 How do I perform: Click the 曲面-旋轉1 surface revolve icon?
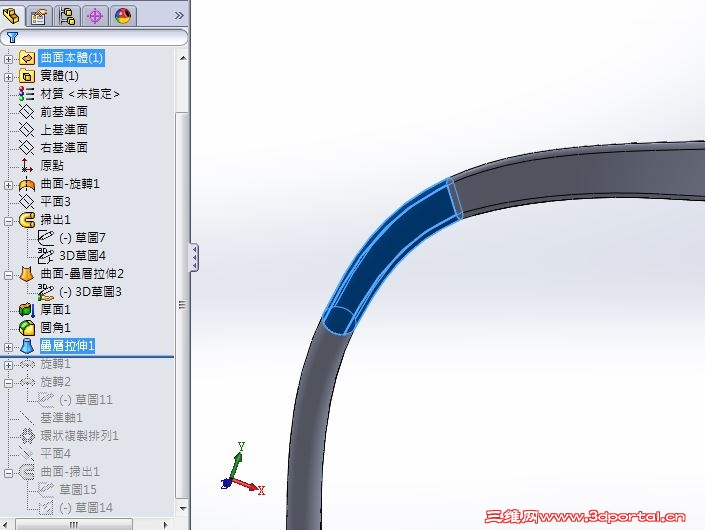pyautogui.click(x=27, y=184)
